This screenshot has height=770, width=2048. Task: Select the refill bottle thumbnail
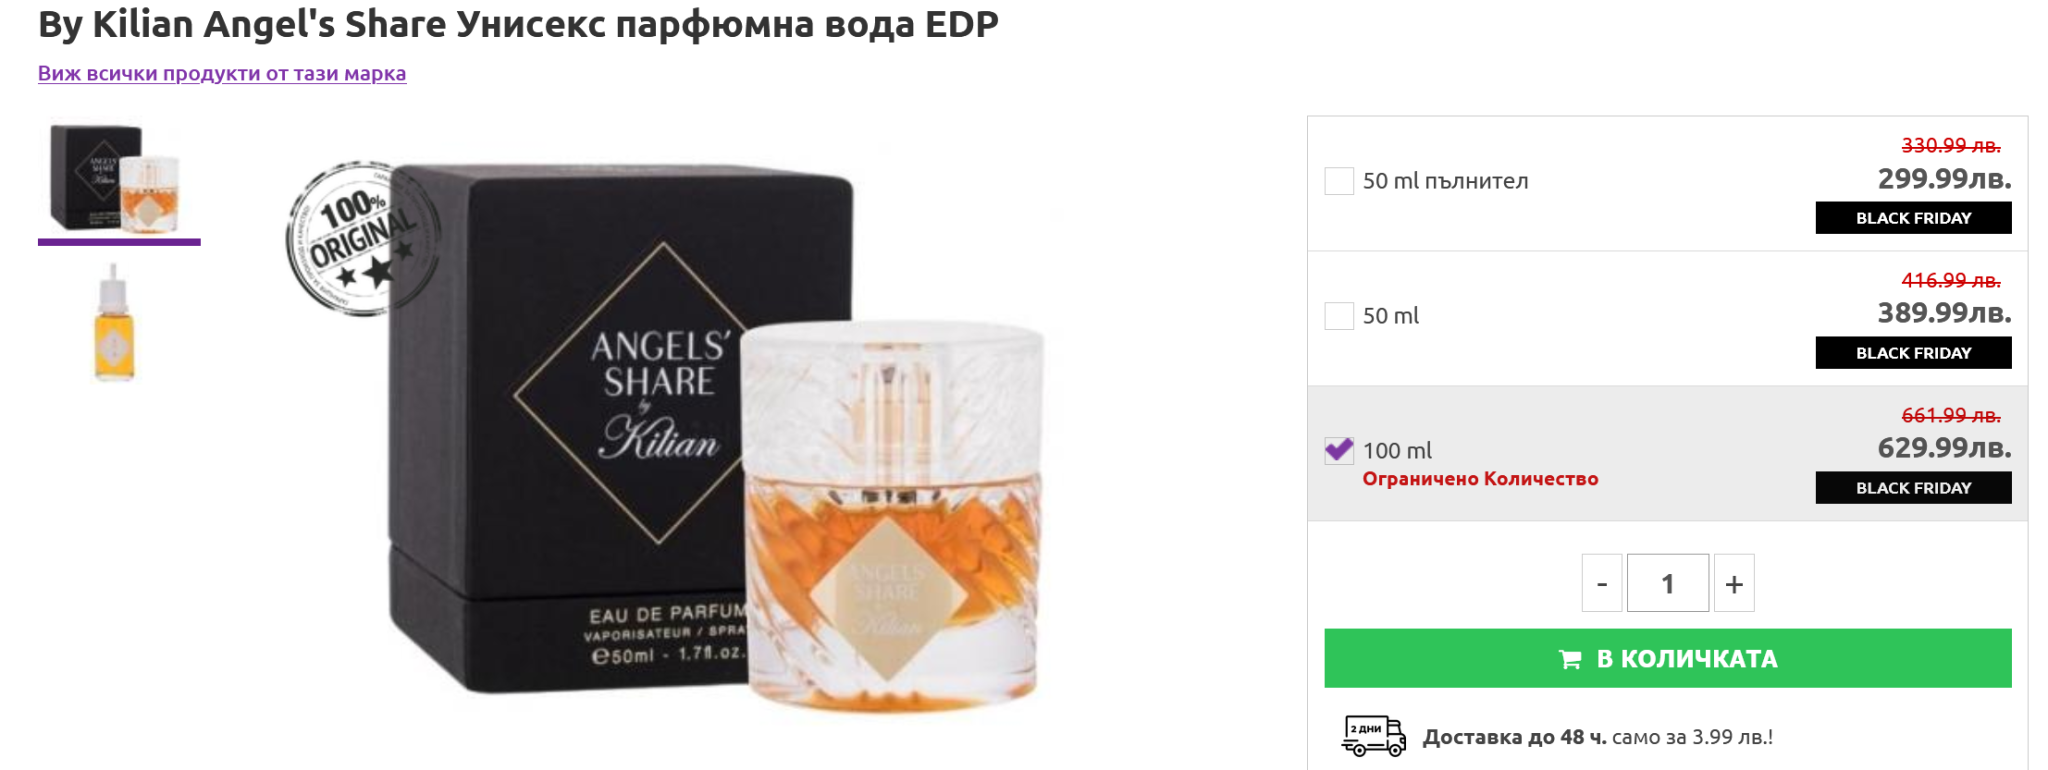115,322
